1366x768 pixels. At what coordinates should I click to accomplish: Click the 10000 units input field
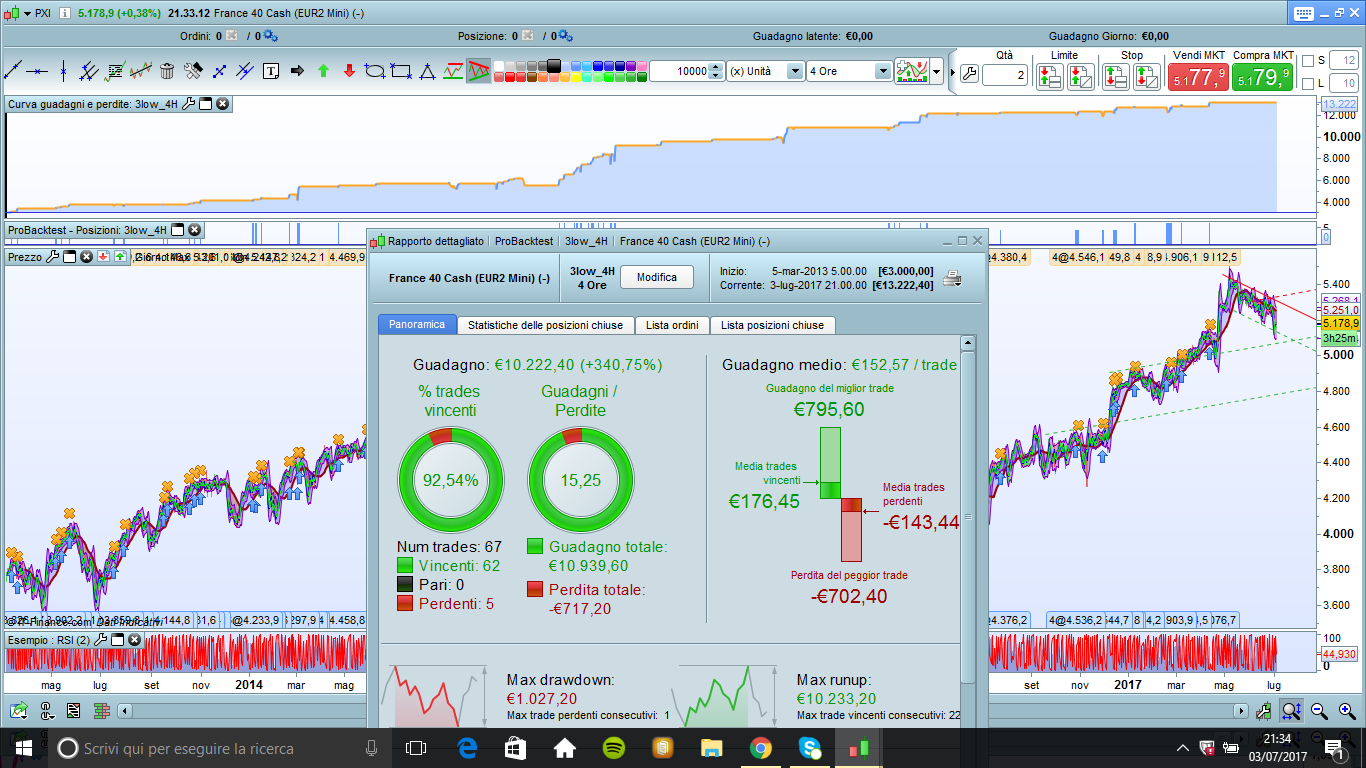point(679,71)
